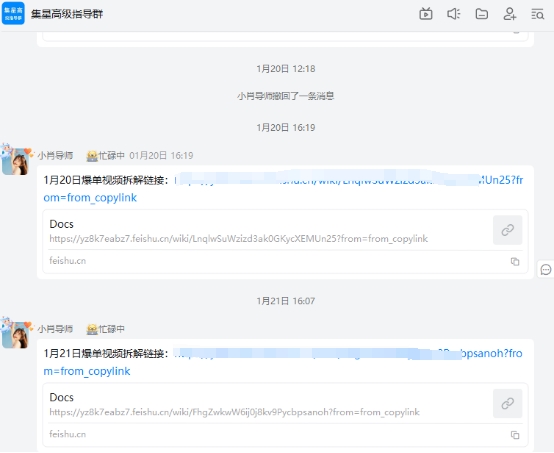554x453 pixels.
Task: Click the floating comment bubble icon at right edge
Action: 546,270
